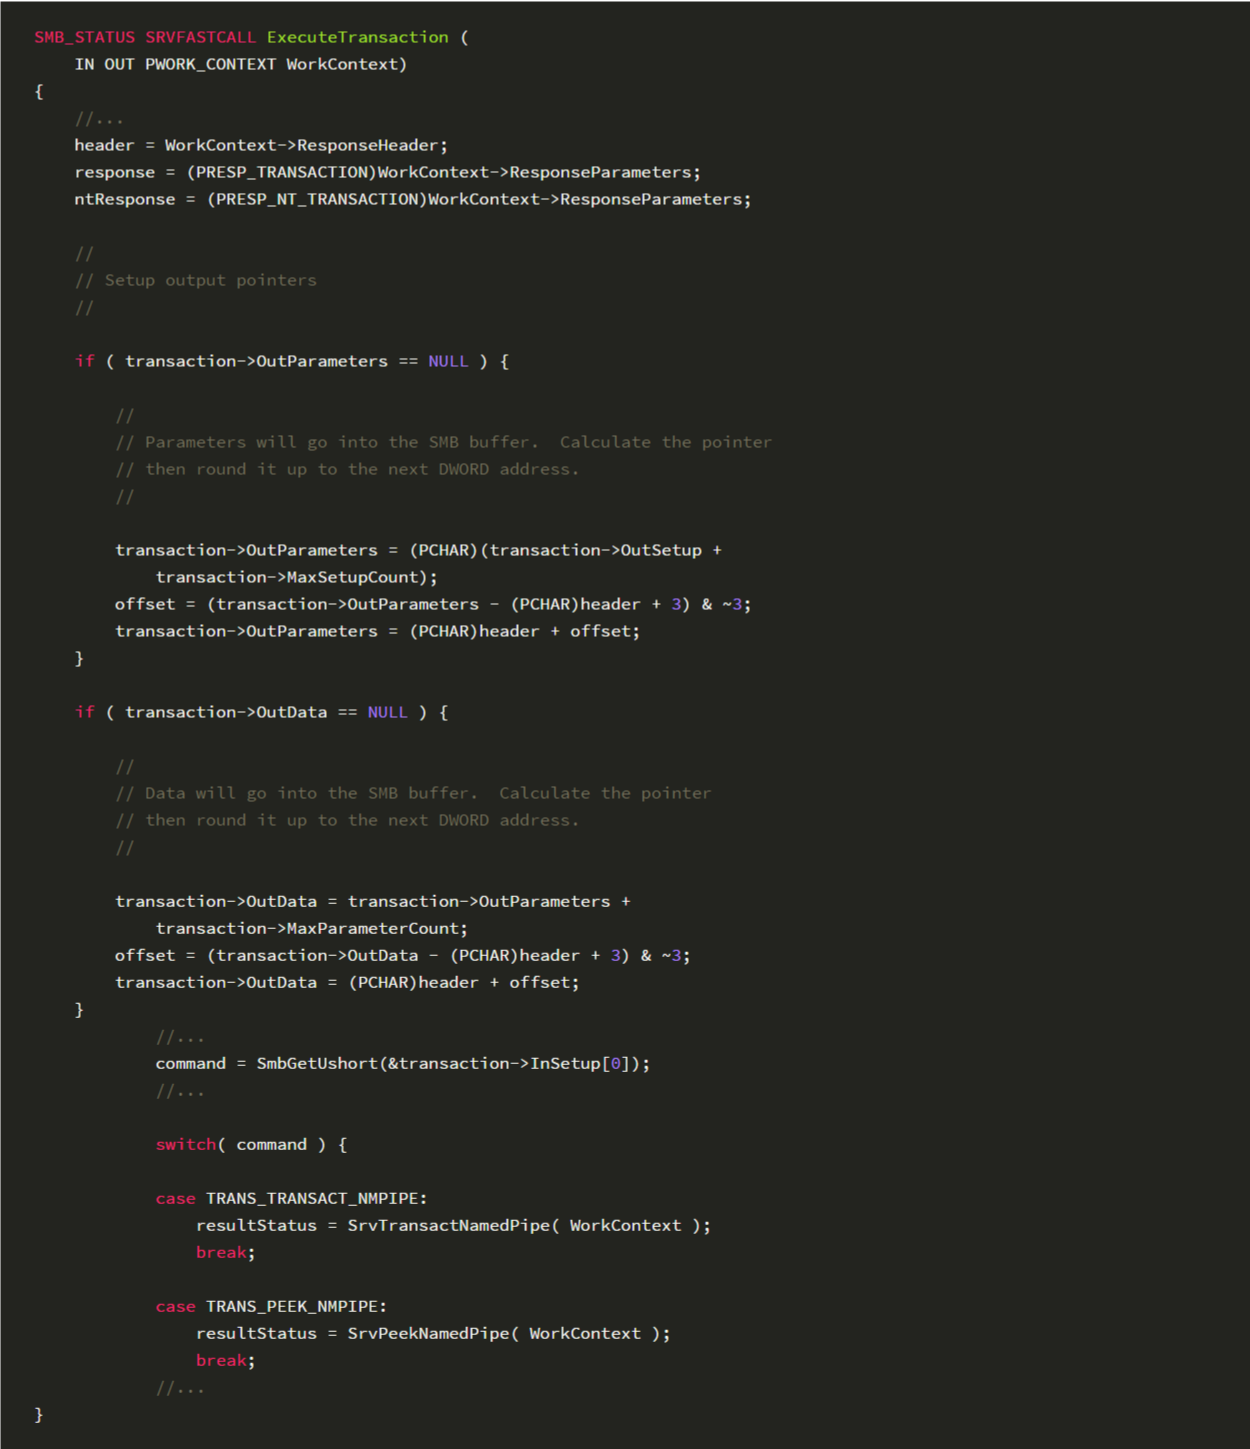Click the line 'transaction->OutData = (PCHAR)header + offset;'

[347, 982]
